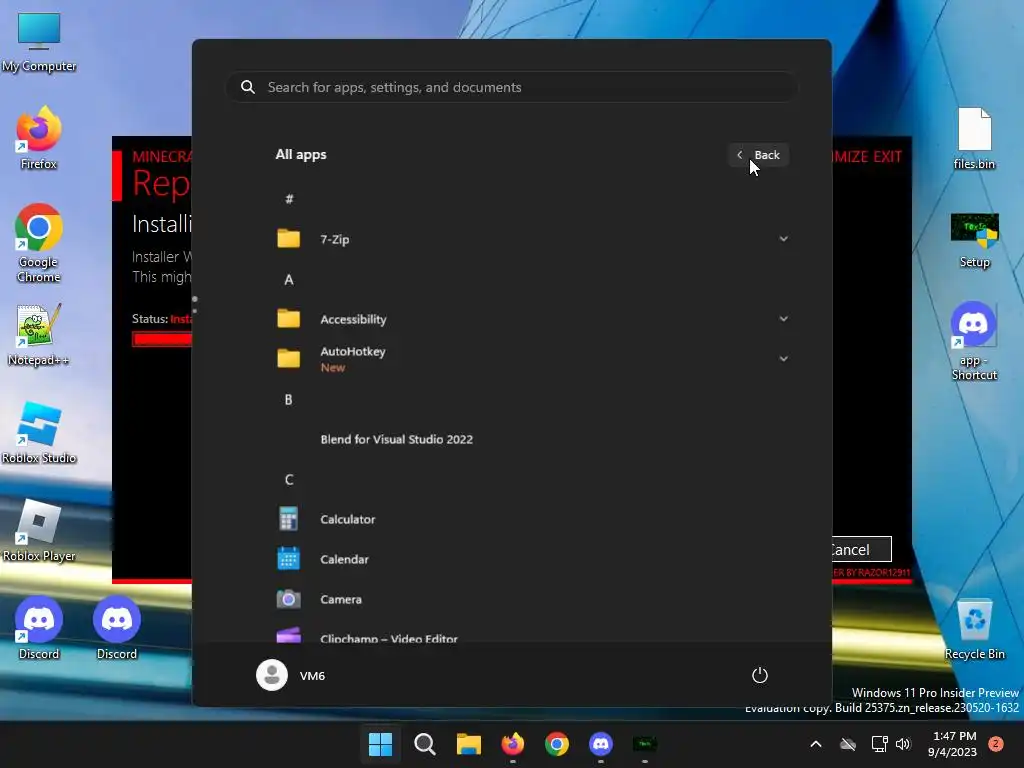Open the dark terminal-like app in taskbar
This screenshot has height=768, width=1024.
click(645, 744)
